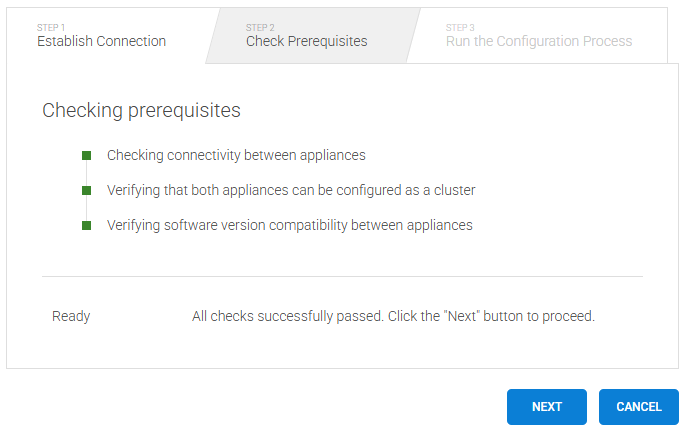Click green square beside software version compatibility
Screen dimensions: 696x441
click(87, 225)
